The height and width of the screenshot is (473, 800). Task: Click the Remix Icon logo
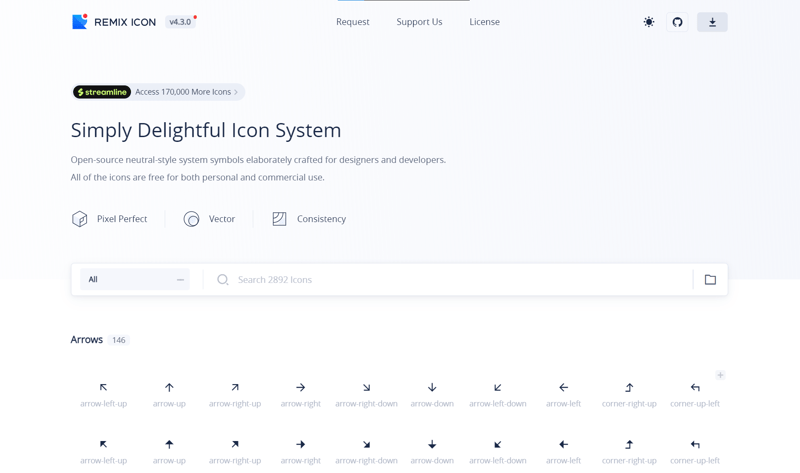click(114, 22)
